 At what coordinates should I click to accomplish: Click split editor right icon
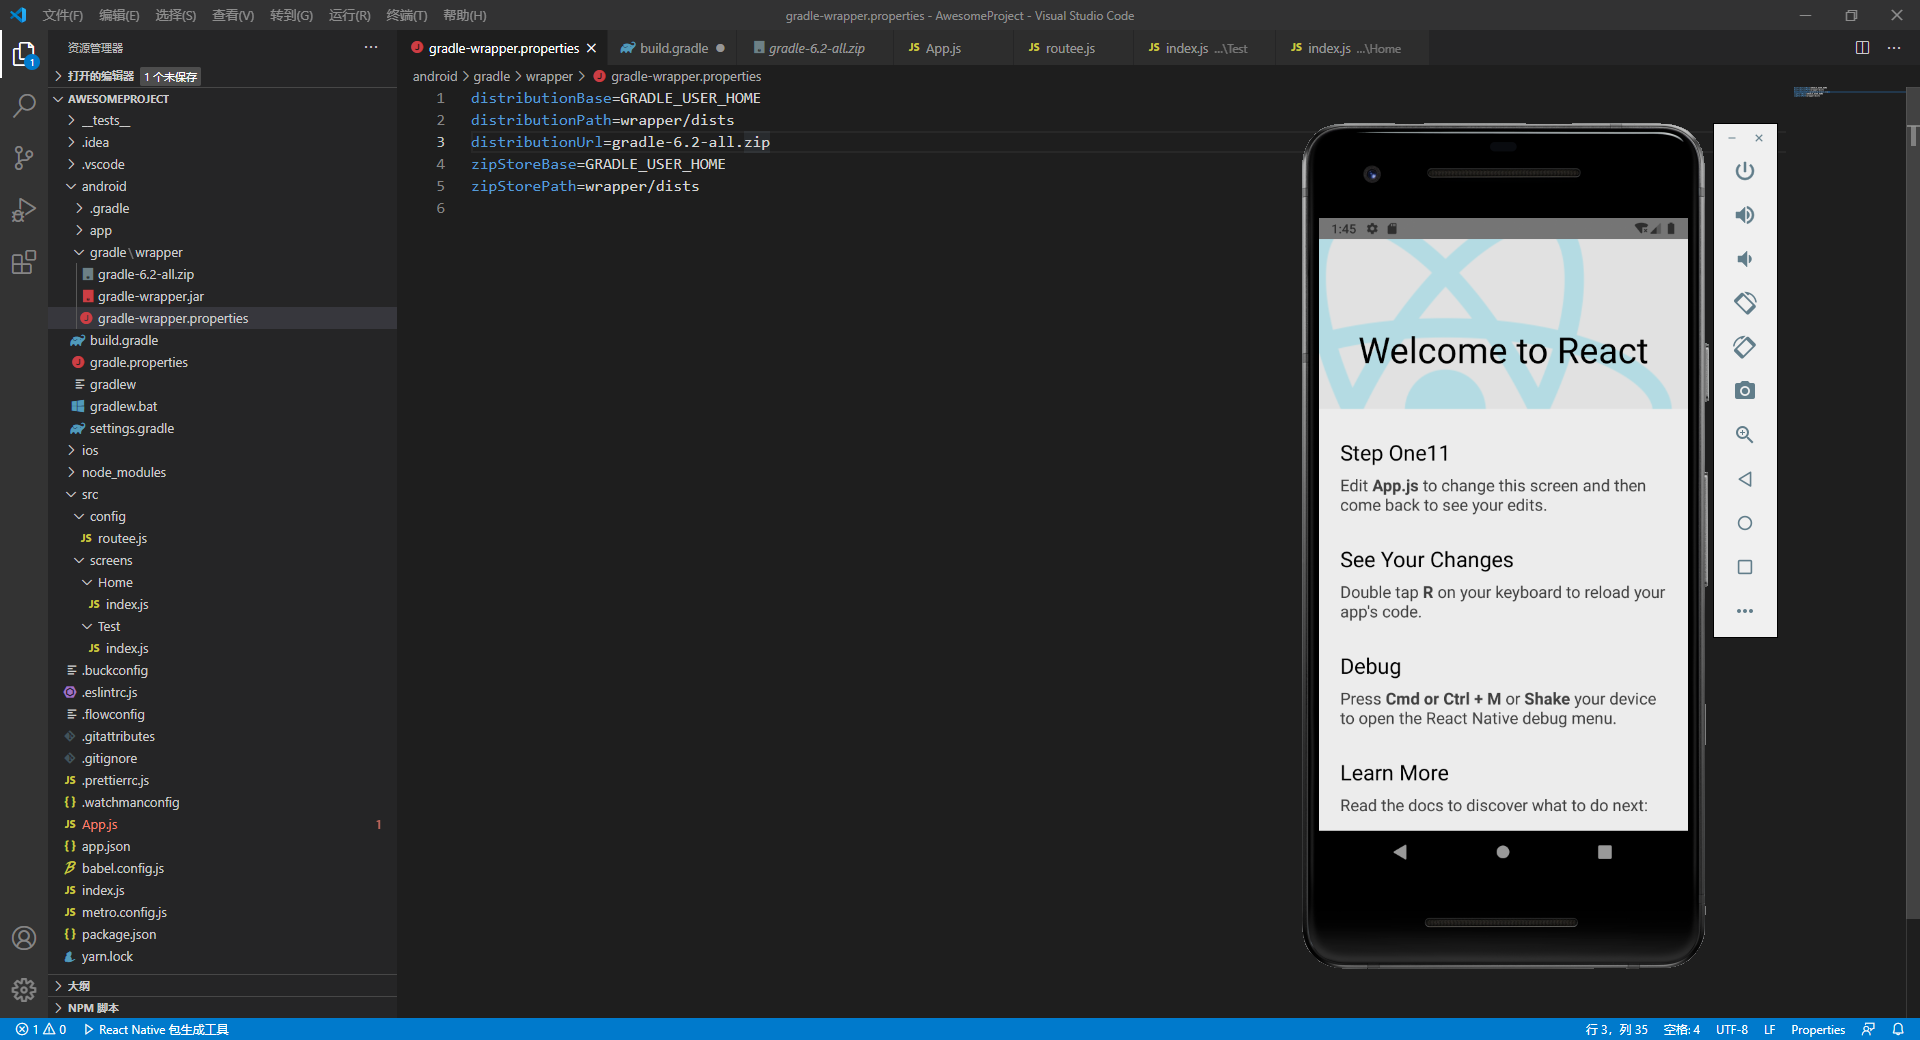point(1862,48)
